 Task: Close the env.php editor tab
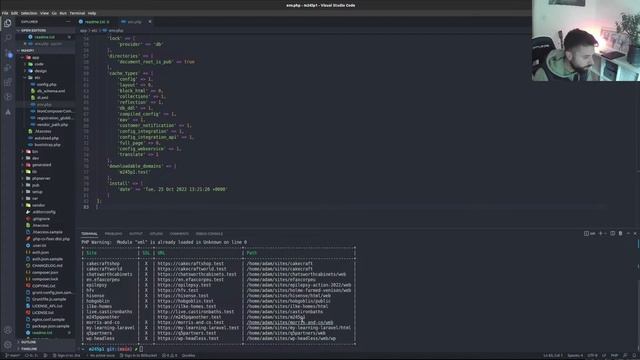click(150, 22)
